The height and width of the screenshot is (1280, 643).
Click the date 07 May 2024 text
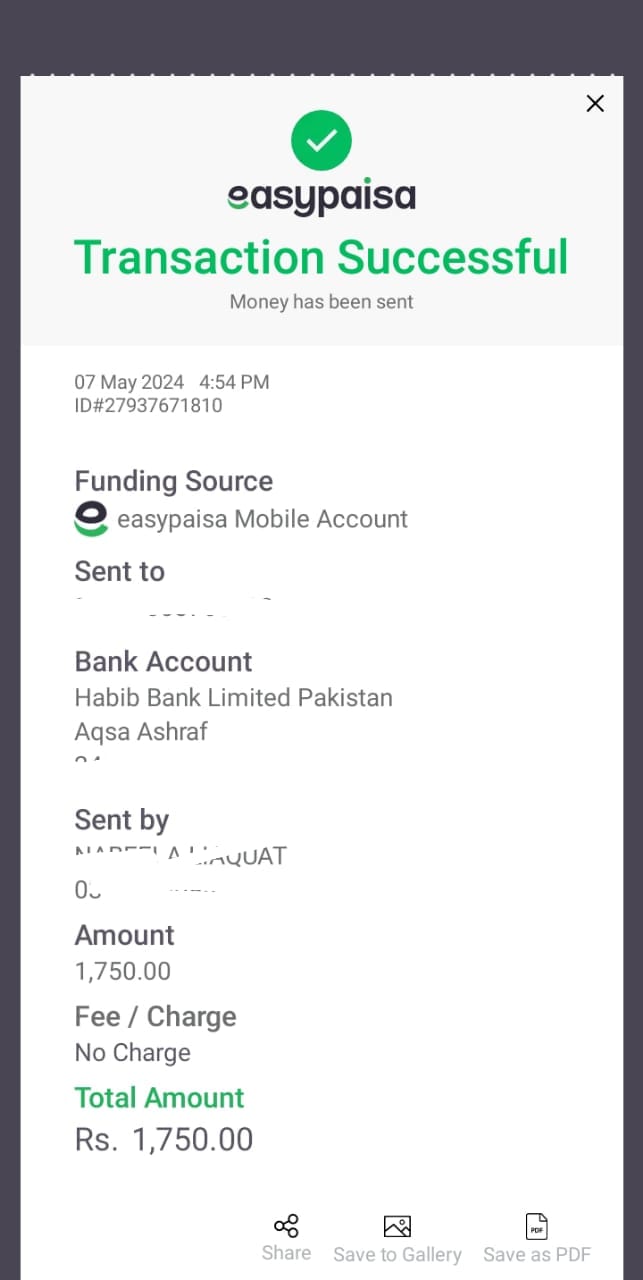point(130,382)
